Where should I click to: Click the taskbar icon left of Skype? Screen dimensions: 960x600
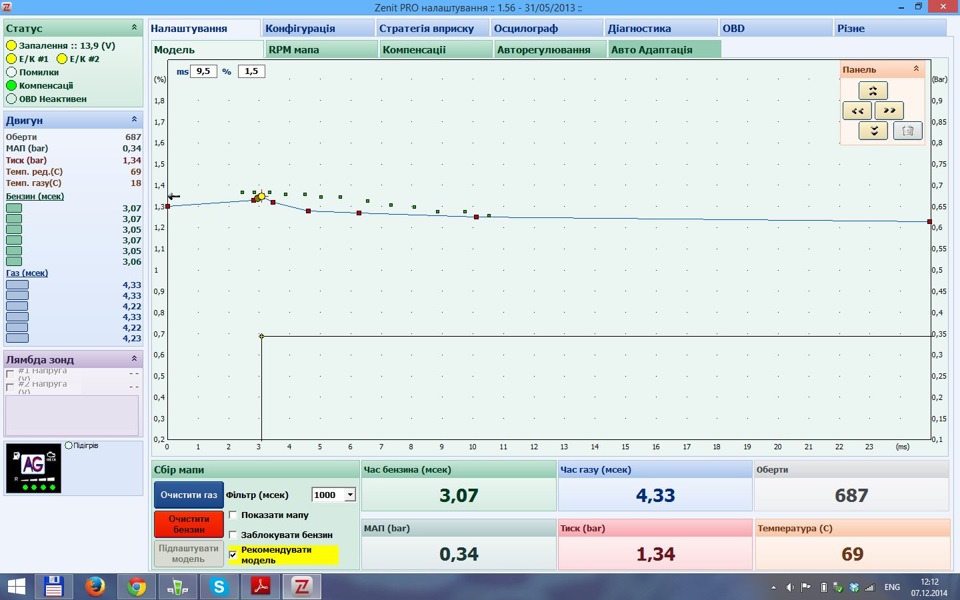pos(178,587)
